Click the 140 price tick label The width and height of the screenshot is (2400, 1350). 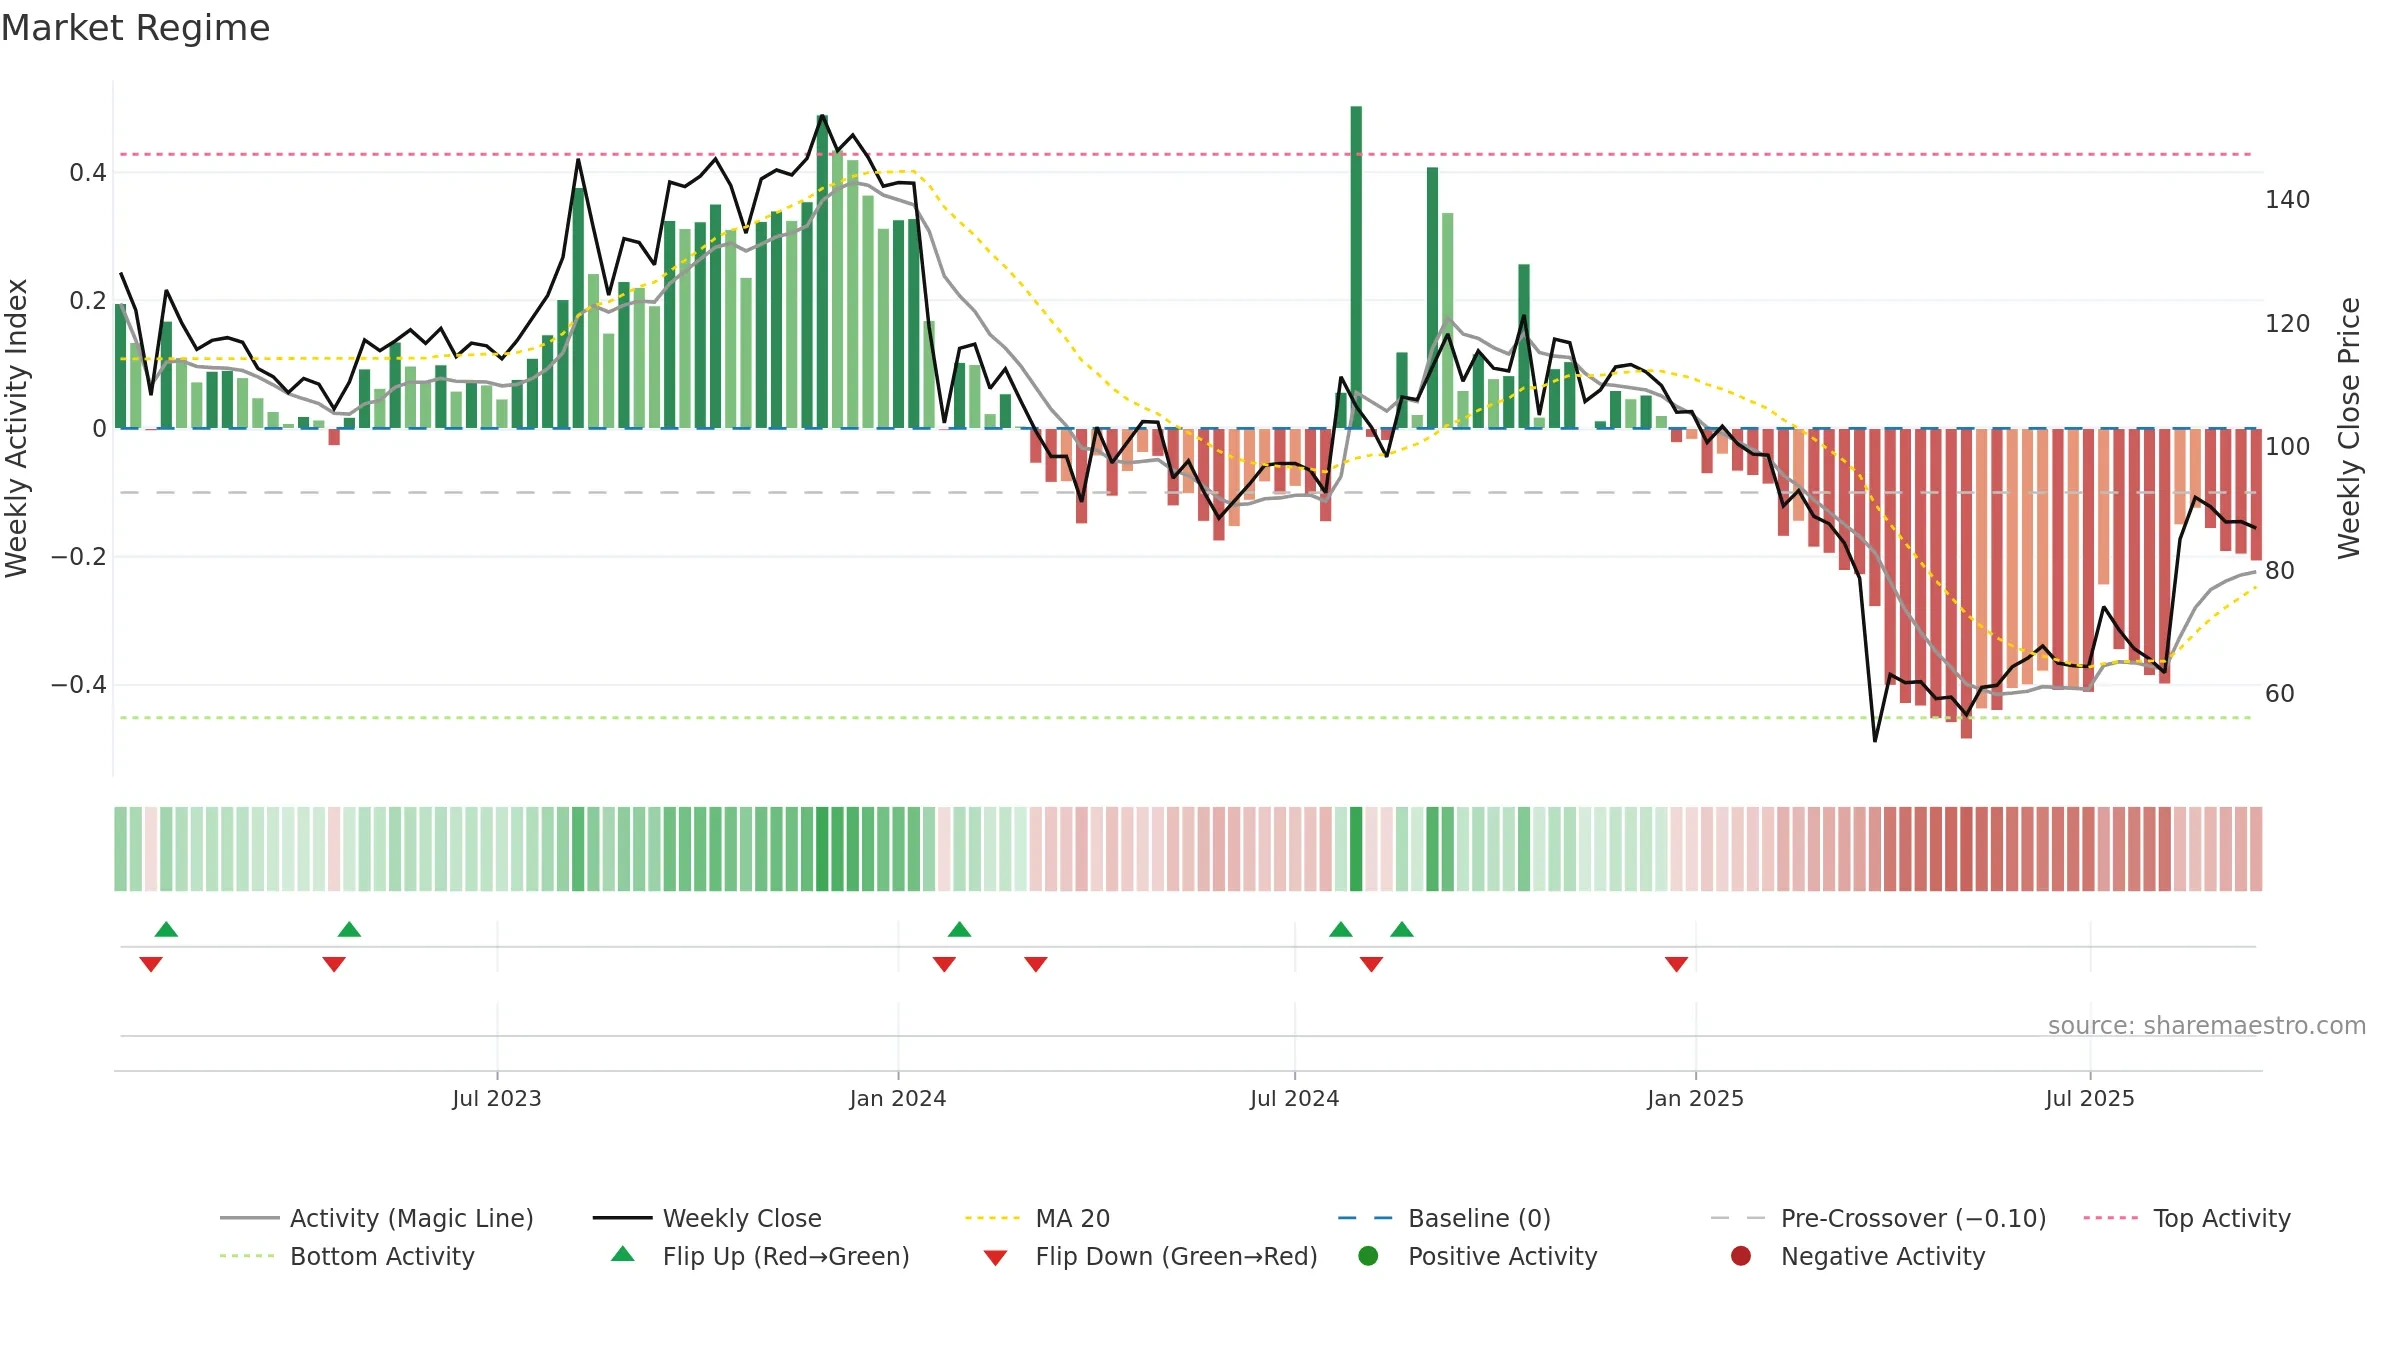pyautogui.click(x=2288, y=200)
